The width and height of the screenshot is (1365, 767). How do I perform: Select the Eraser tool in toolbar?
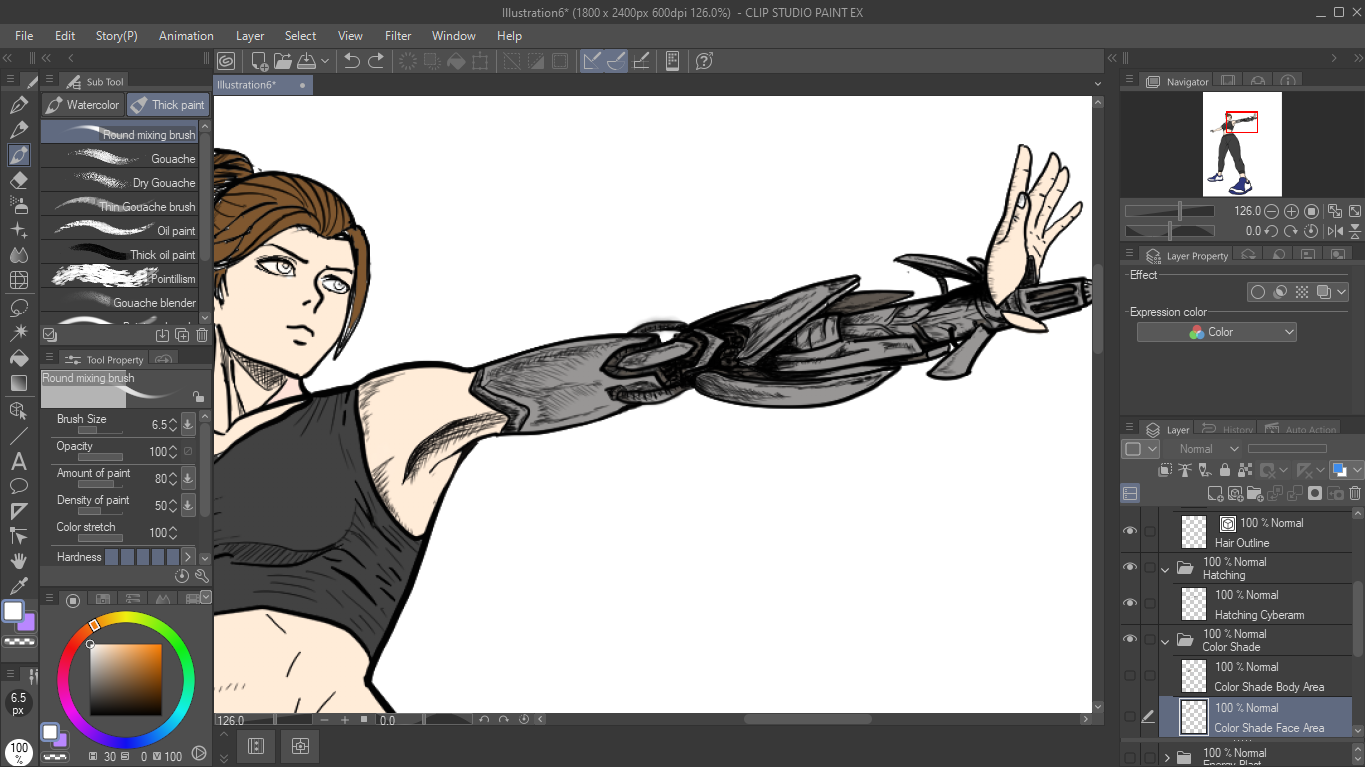point(18,181)
